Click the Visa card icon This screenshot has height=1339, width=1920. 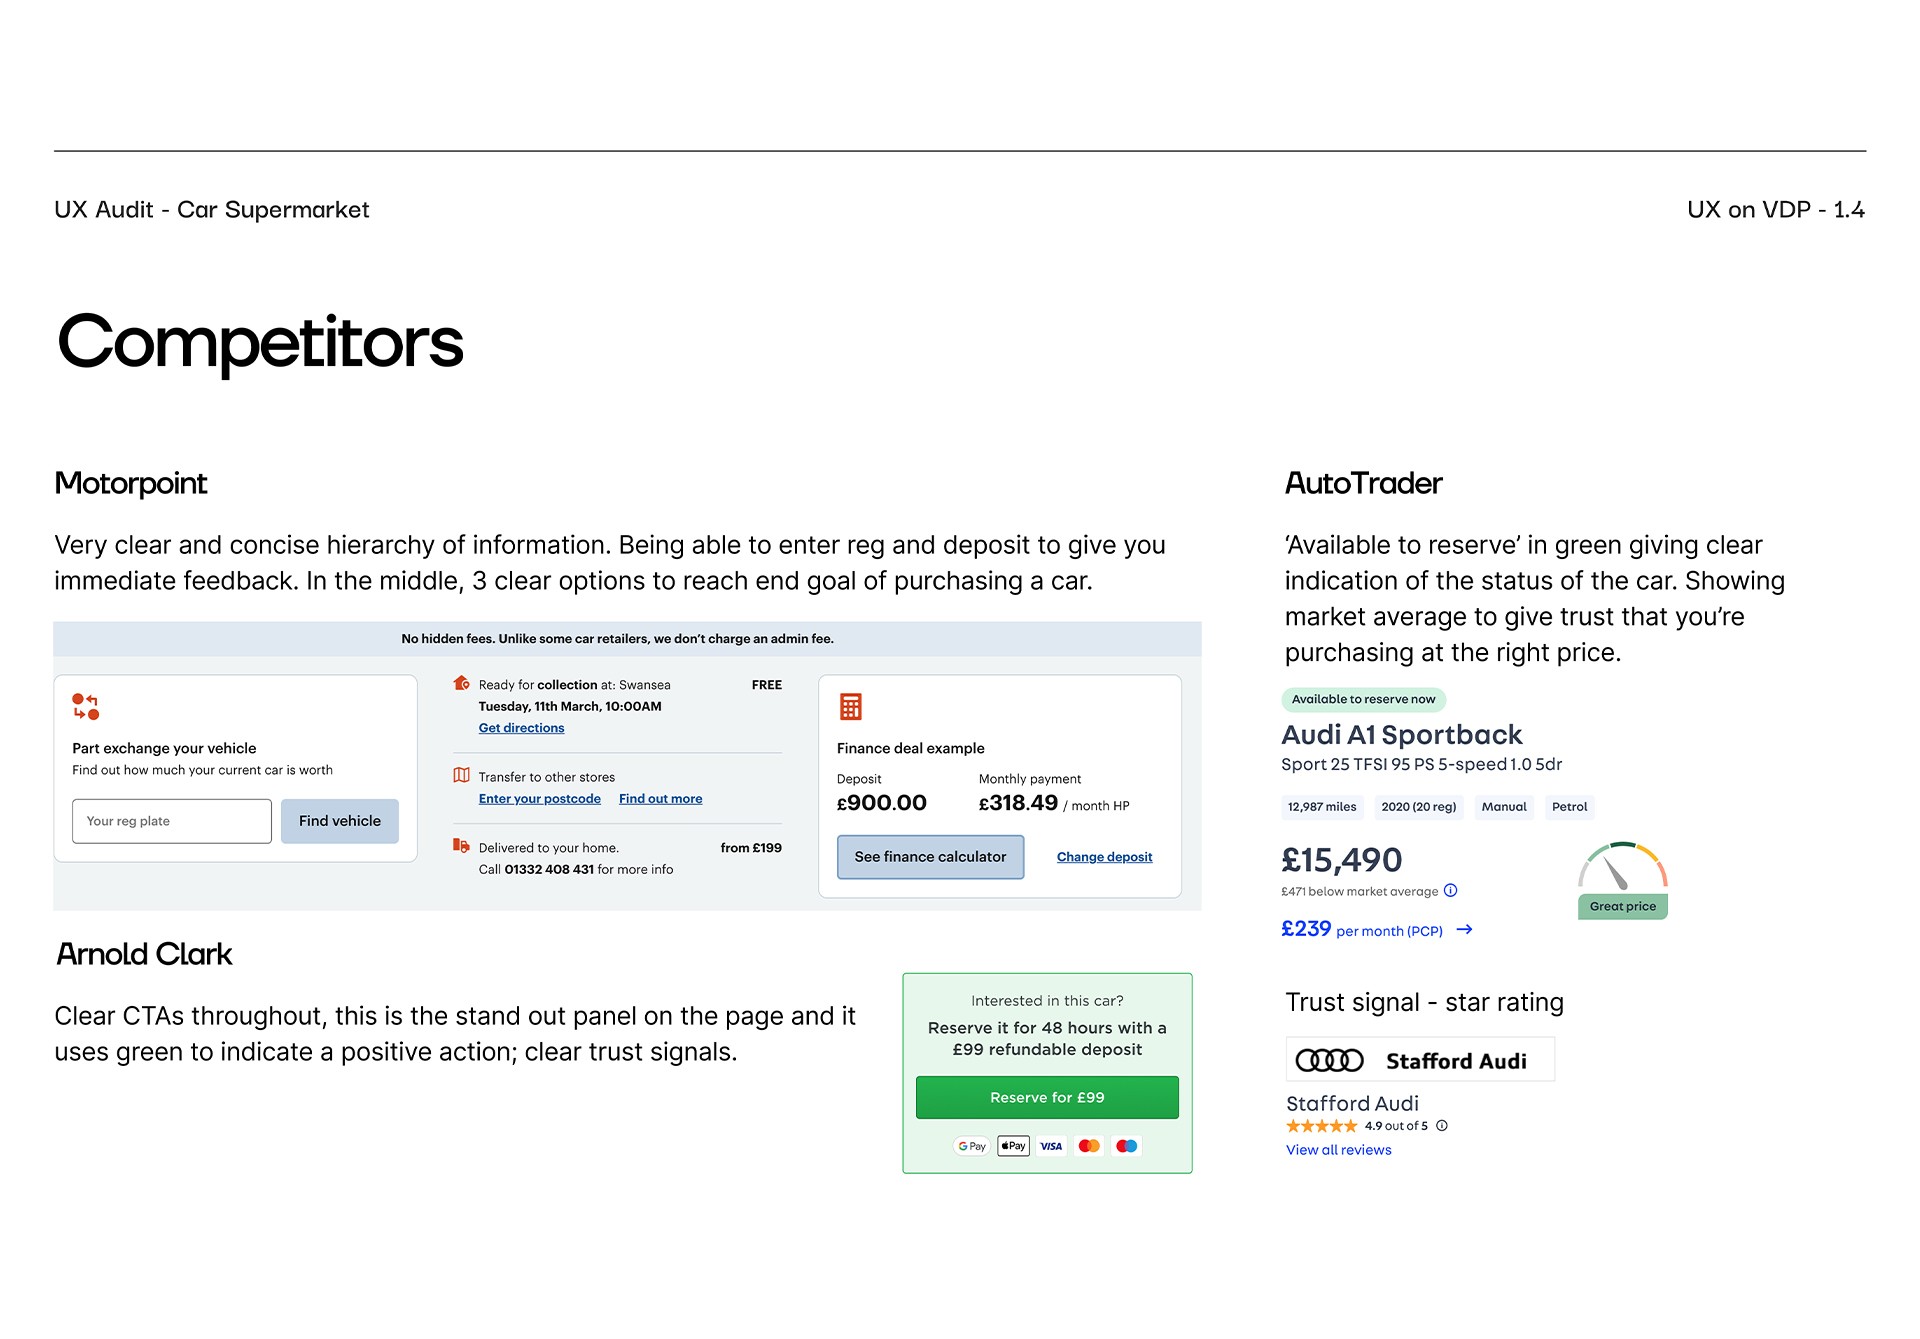1051,1146
